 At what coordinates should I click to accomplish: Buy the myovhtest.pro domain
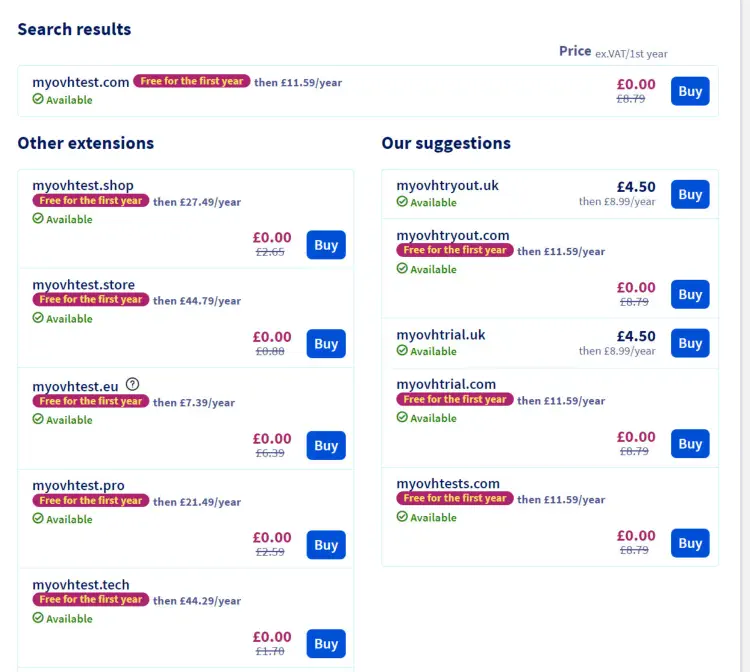(x=326, y=544)
